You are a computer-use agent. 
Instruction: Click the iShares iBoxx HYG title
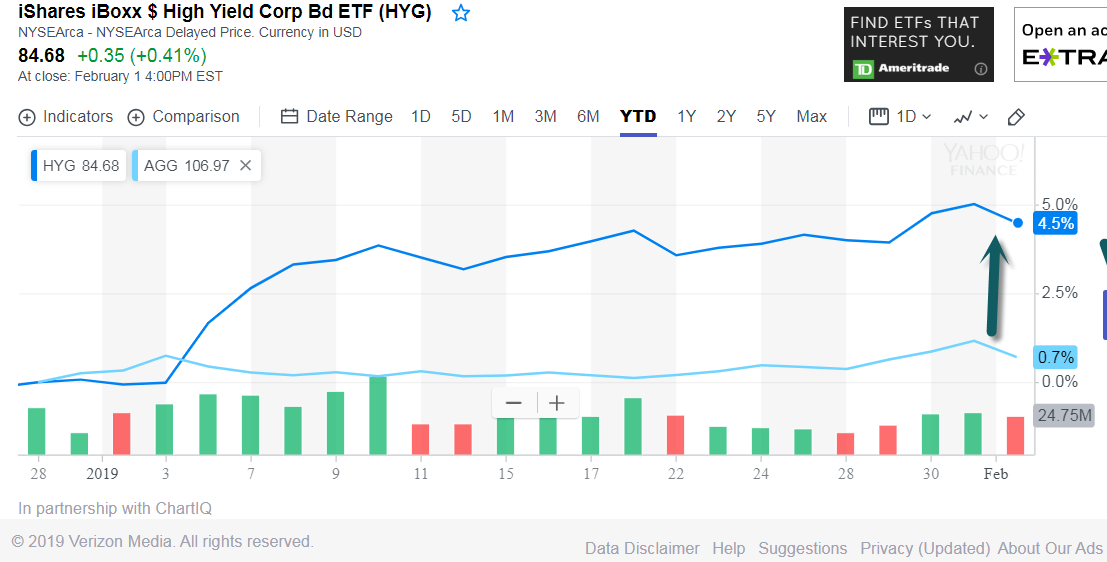[225, 12]
